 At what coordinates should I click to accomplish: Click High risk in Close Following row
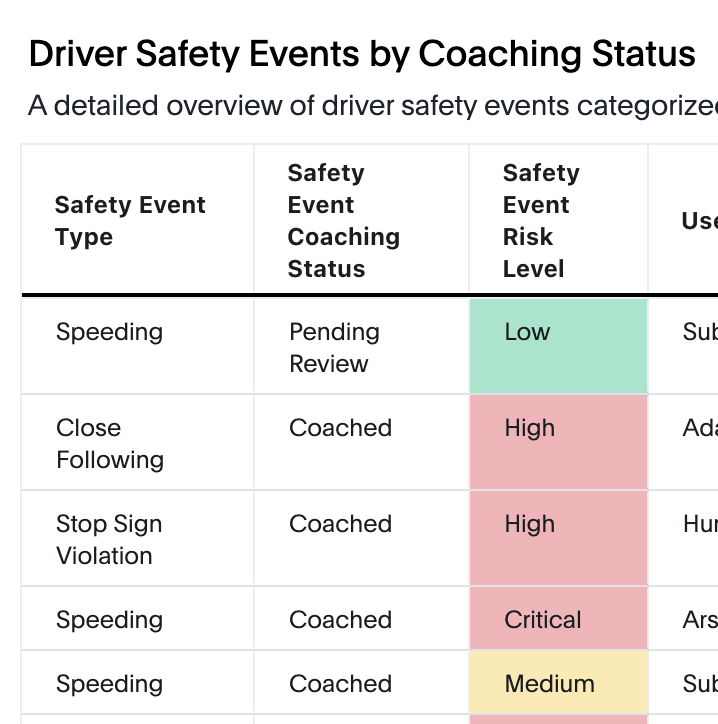pos(558,441)
